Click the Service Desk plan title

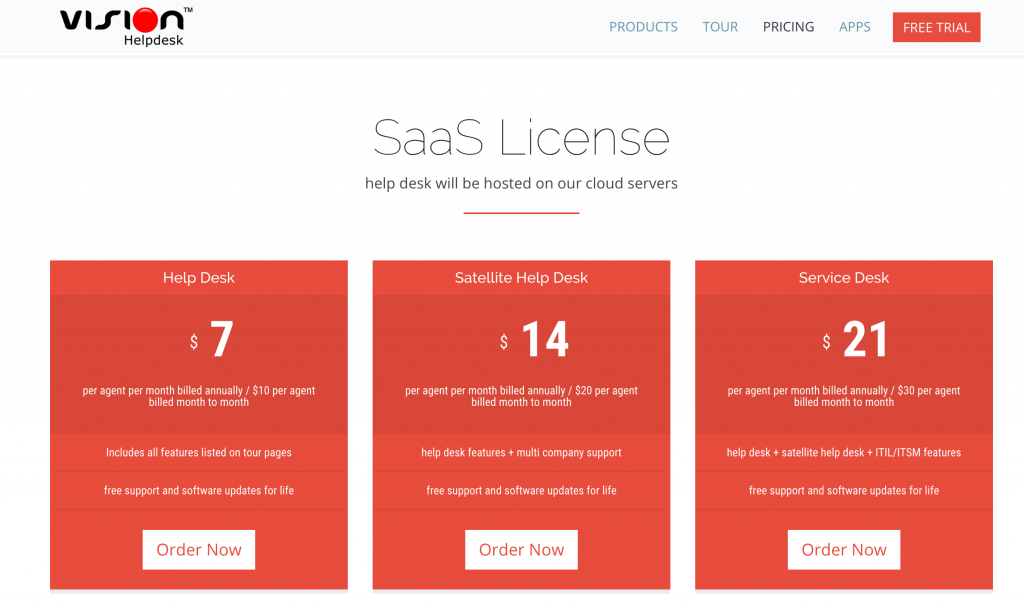pyautogui.click(x=844, y=277)
